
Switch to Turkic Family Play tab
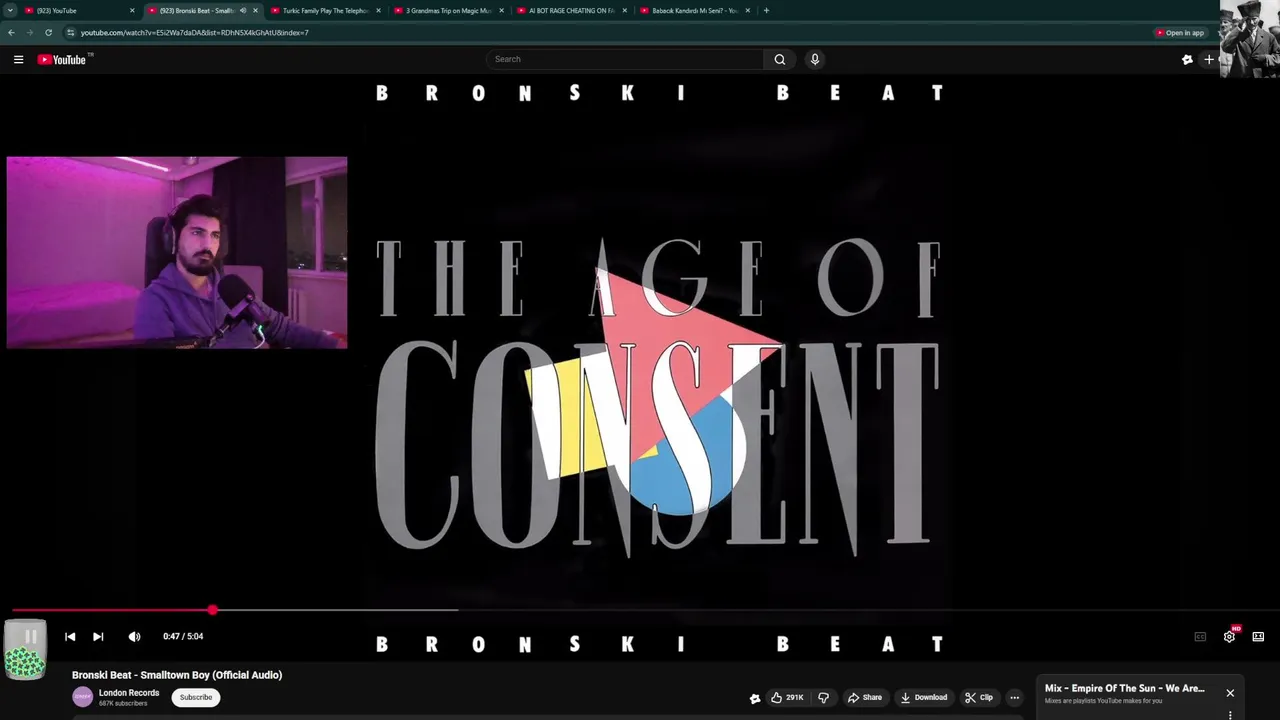pyautogui.click(x=325, y=10)
